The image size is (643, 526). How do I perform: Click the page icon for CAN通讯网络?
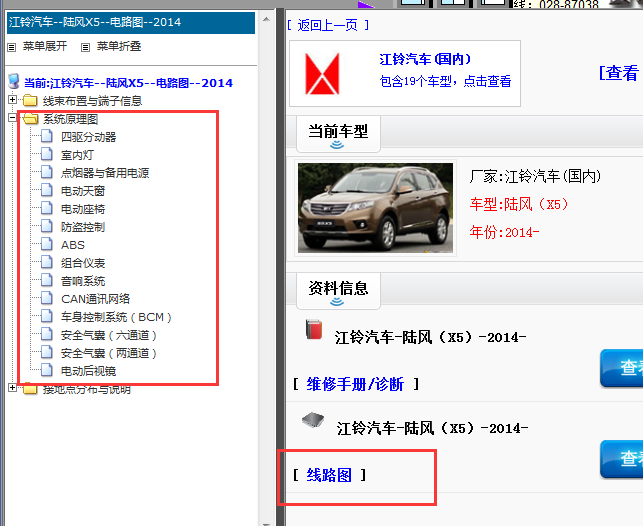(x=47, y=298)
